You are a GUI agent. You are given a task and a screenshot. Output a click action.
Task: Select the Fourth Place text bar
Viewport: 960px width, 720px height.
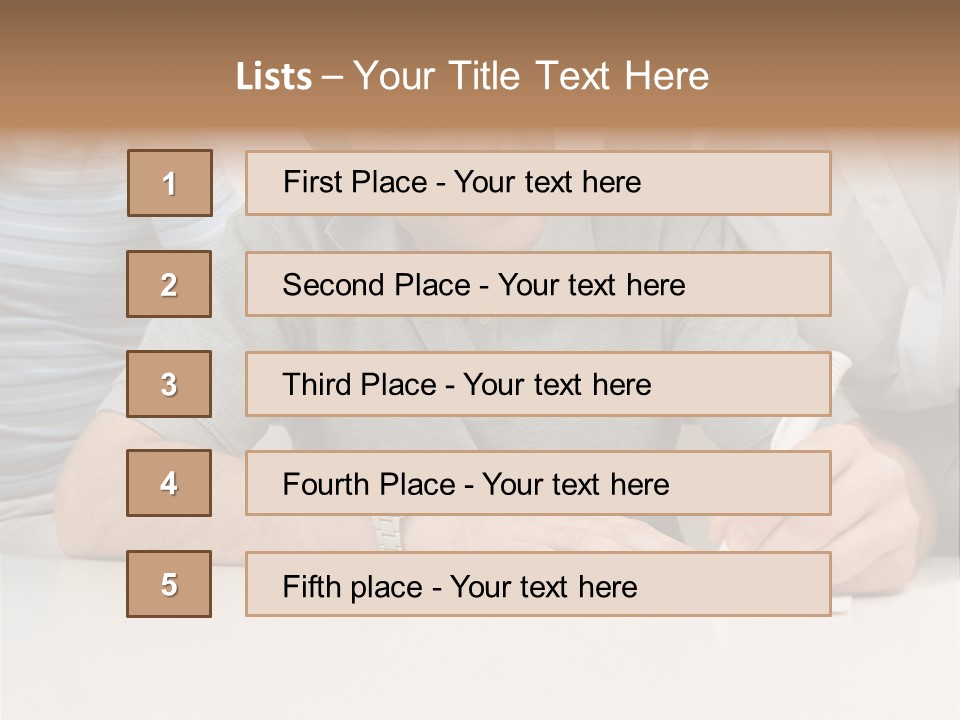[x=538, y=483]
